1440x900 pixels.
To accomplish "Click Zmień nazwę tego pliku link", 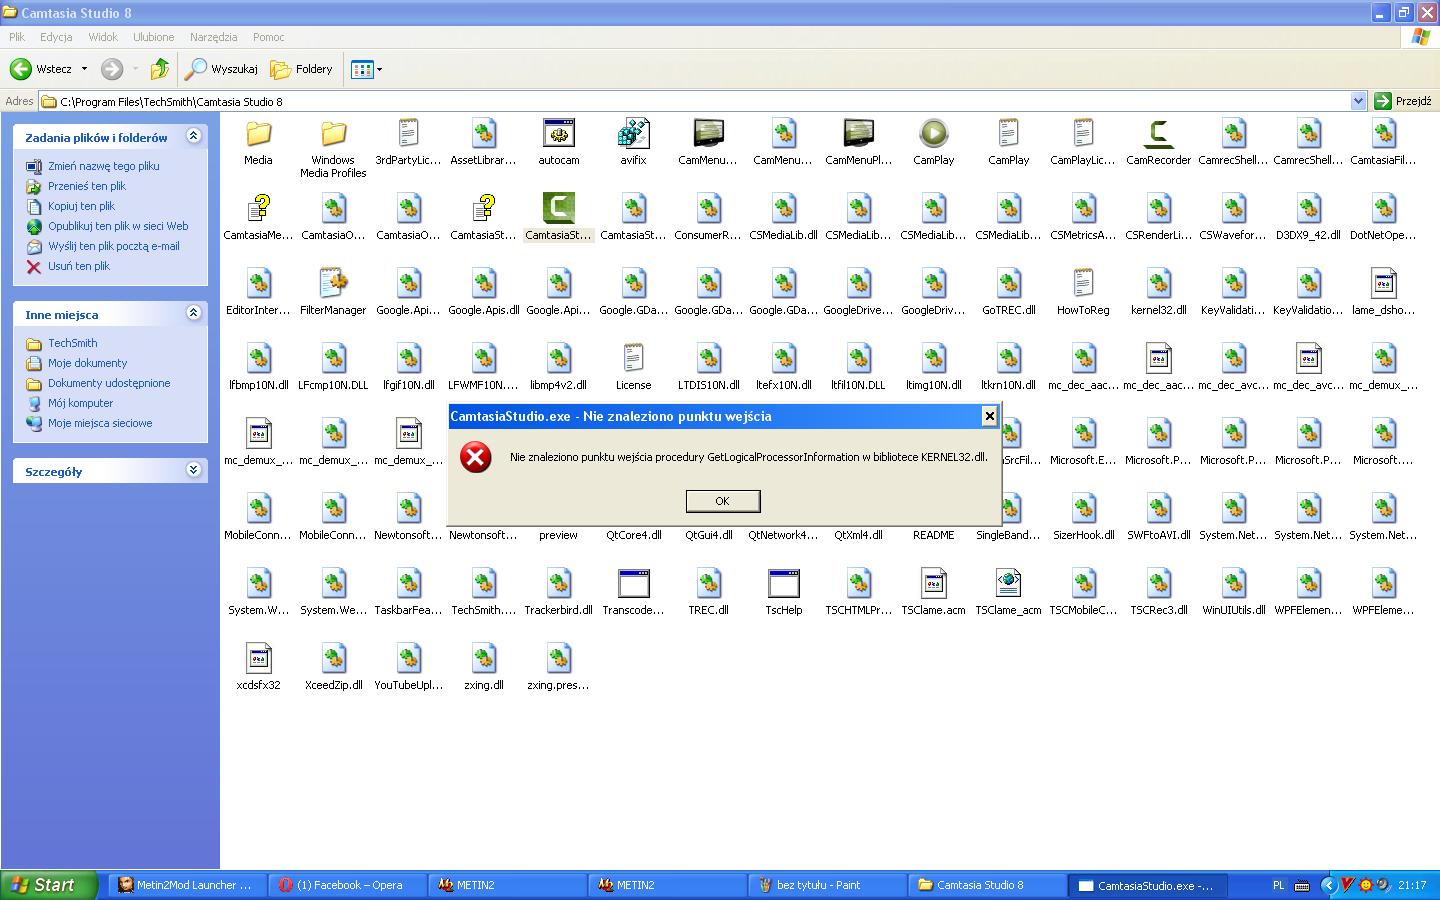I will (x=104, y=166).
